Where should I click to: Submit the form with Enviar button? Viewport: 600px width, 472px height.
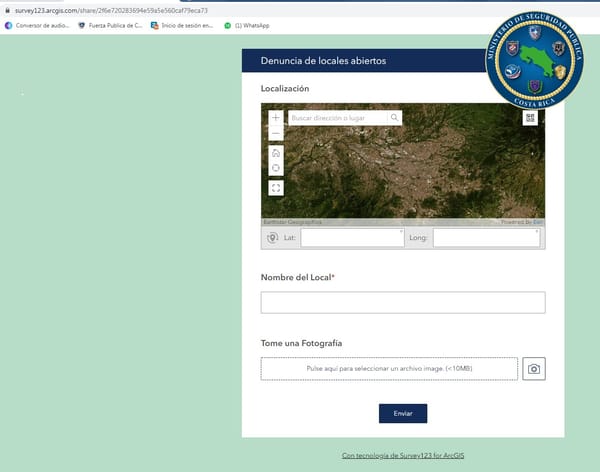403,413
